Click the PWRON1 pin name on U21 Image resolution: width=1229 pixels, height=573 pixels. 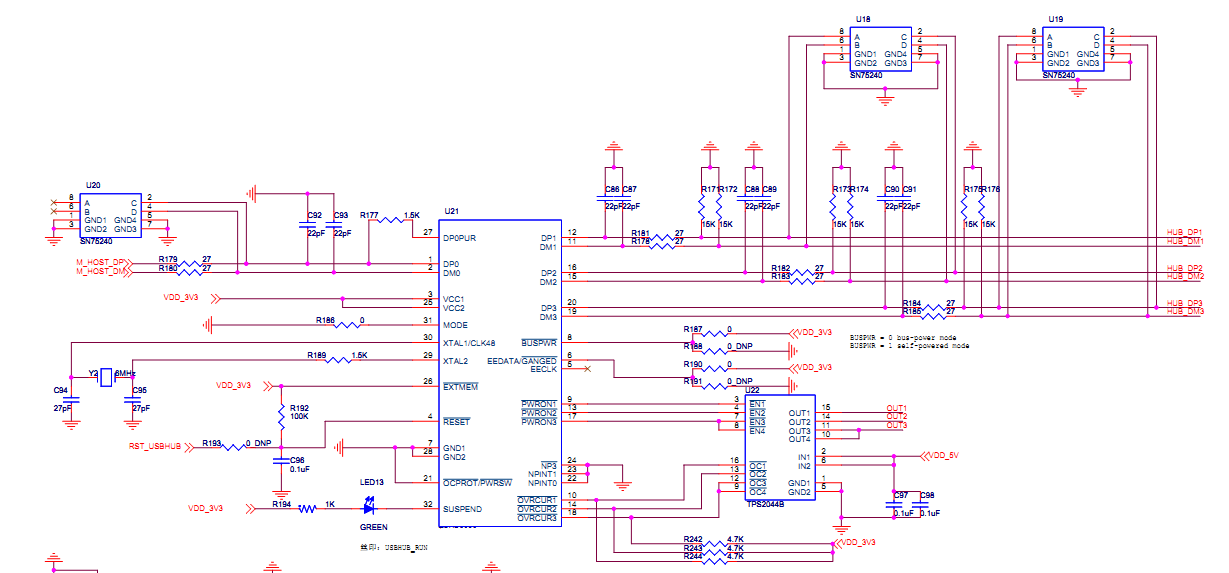point(539,404)
